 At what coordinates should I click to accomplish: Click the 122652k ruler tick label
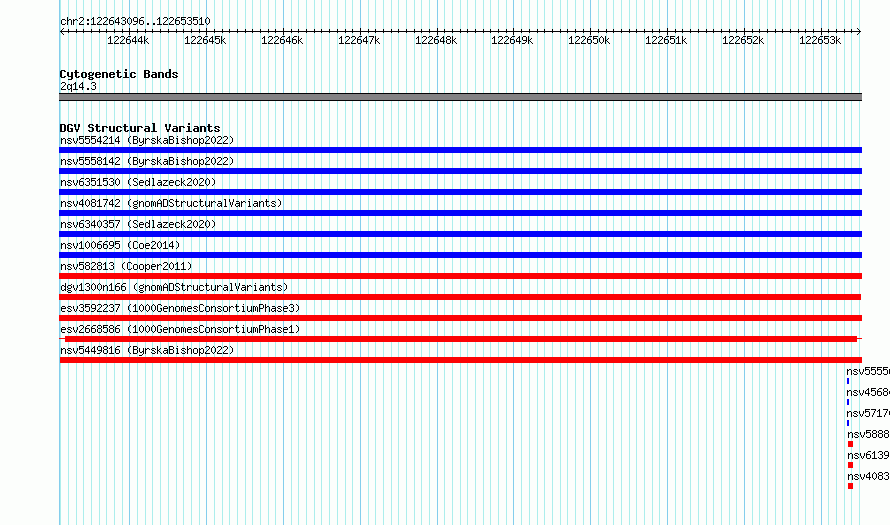tap(743, 40)
